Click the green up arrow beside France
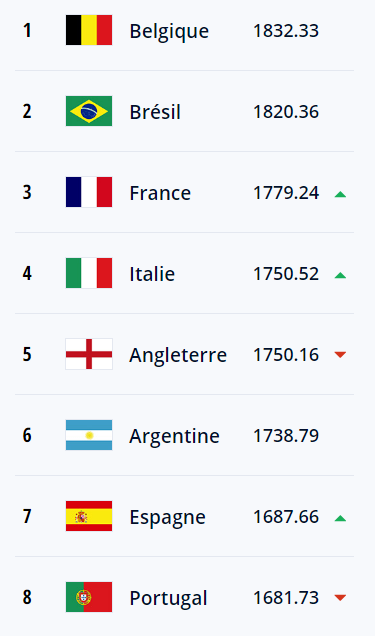This screenshot has height=636, width=375. coord(340,194)
